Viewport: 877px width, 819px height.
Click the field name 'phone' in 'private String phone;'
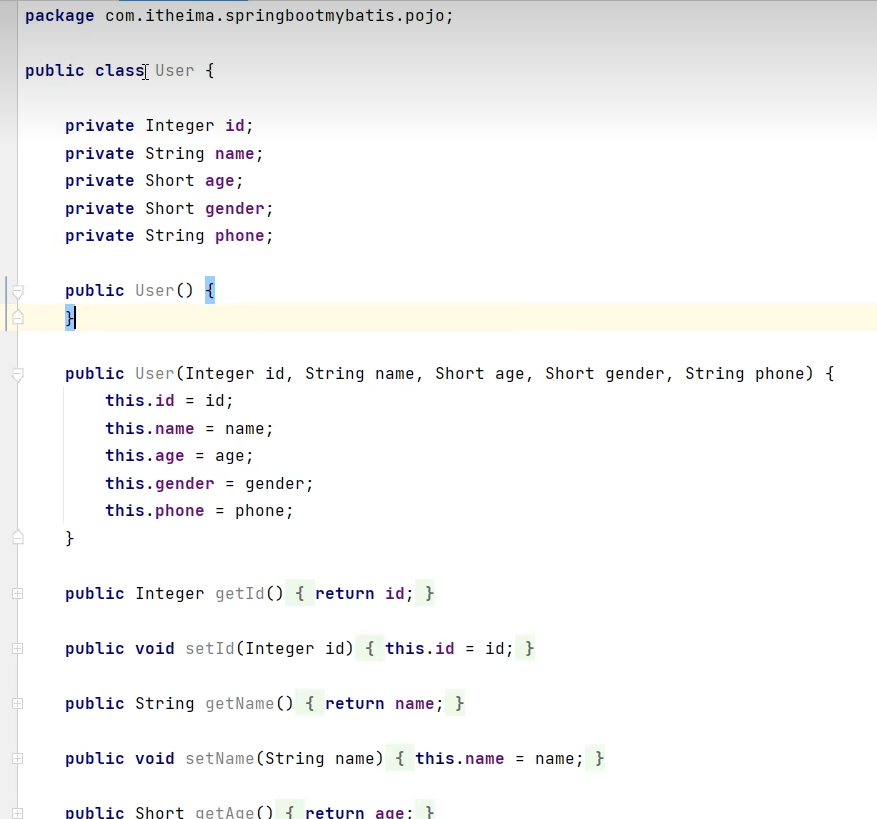pos(239,236)
